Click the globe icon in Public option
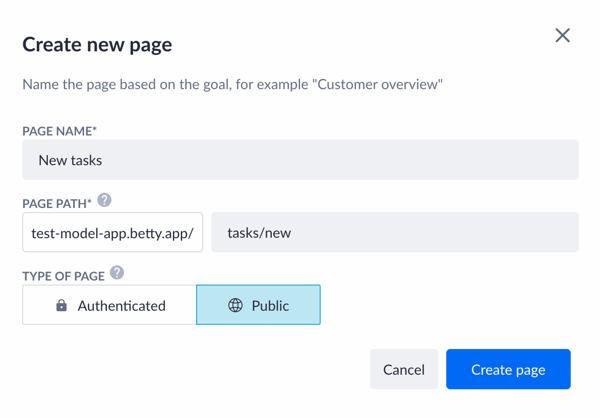Screen dimensions: 600x418 click(x=235, y=306)
